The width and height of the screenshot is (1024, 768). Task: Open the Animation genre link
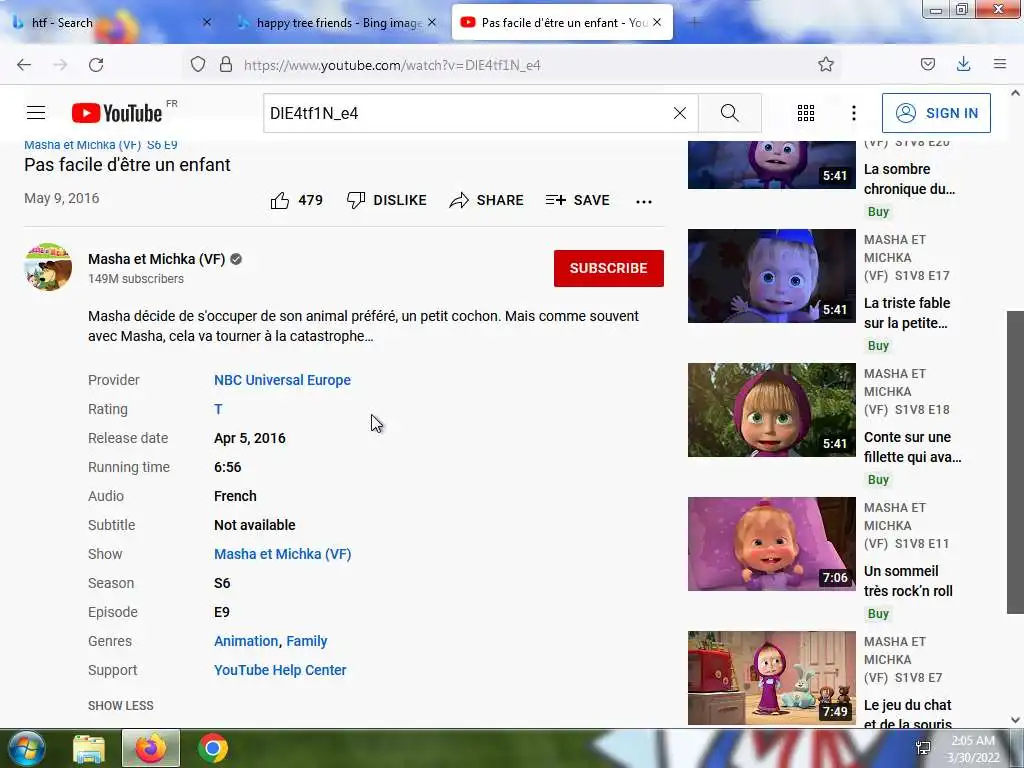(246, 641)
